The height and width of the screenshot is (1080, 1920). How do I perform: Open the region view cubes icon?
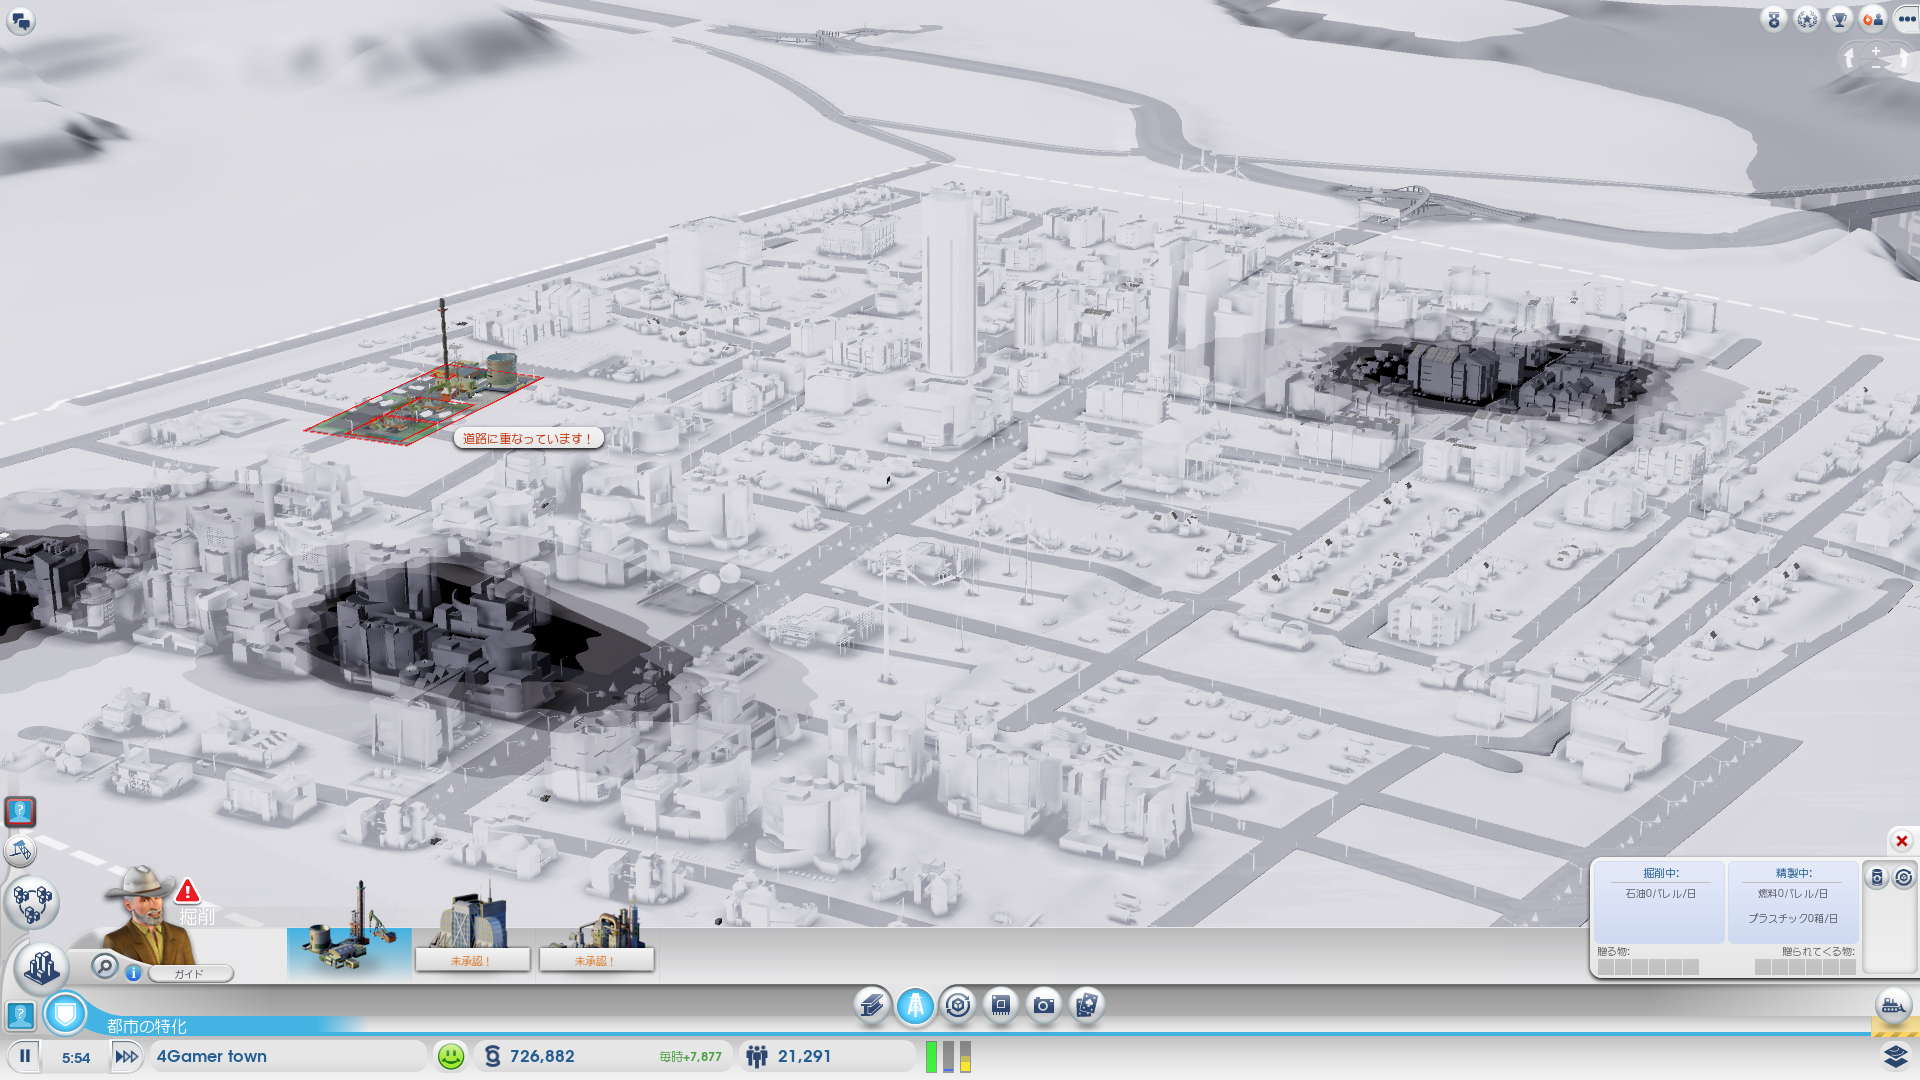click(x=32, y=902)
